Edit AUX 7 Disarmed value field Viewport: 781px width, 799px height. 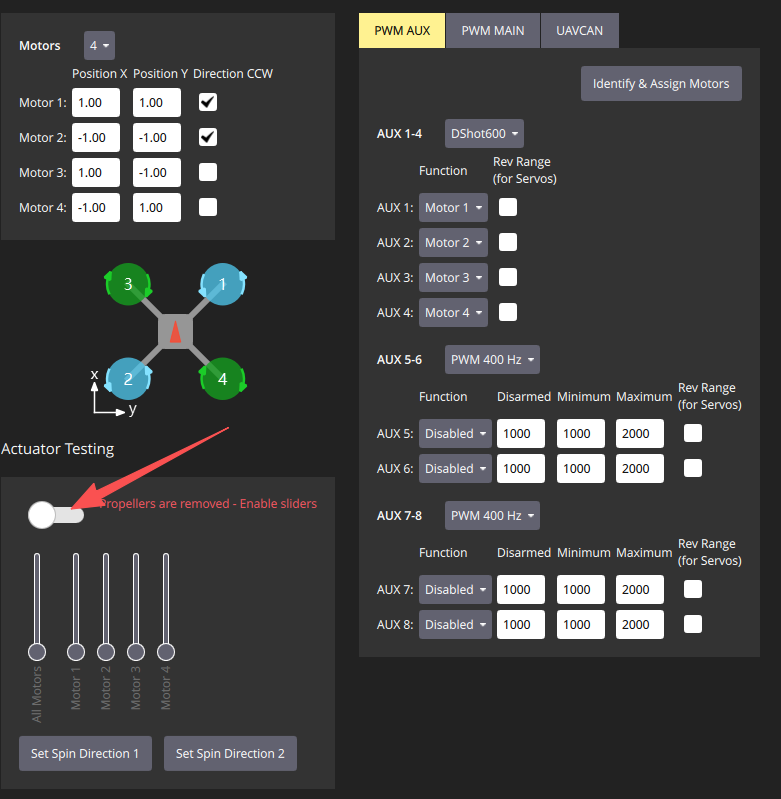[x=521, y=590]
